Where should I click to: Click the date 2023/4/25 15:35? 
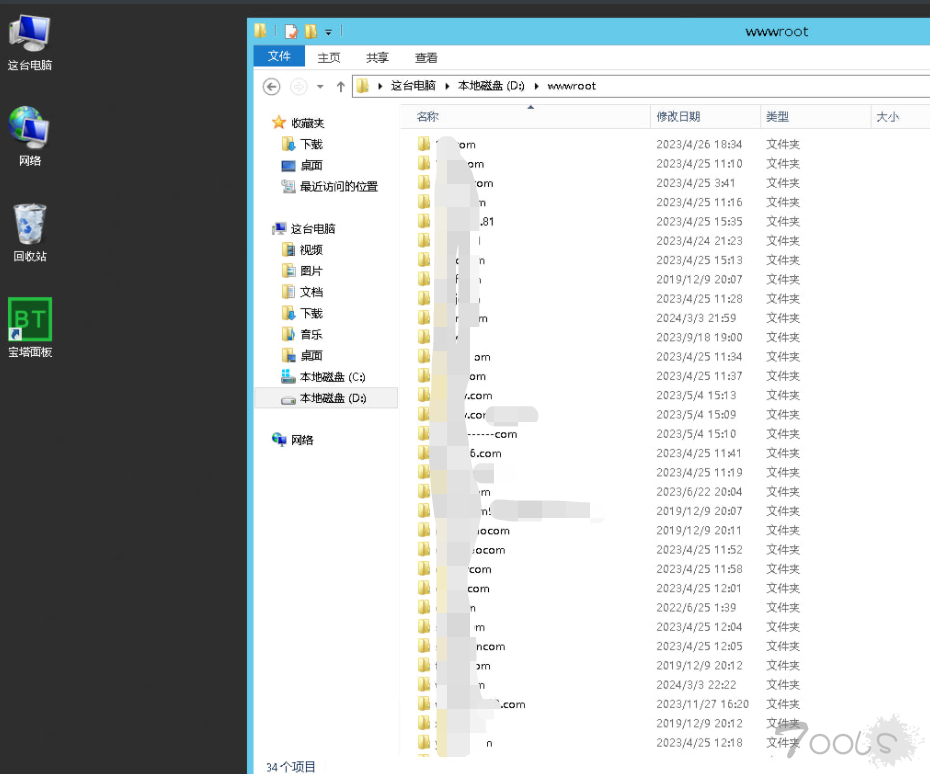[699, 221]
